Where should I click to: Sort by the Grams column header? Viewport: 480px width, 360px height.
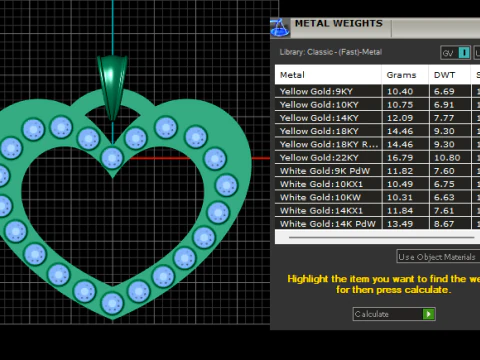405,75
